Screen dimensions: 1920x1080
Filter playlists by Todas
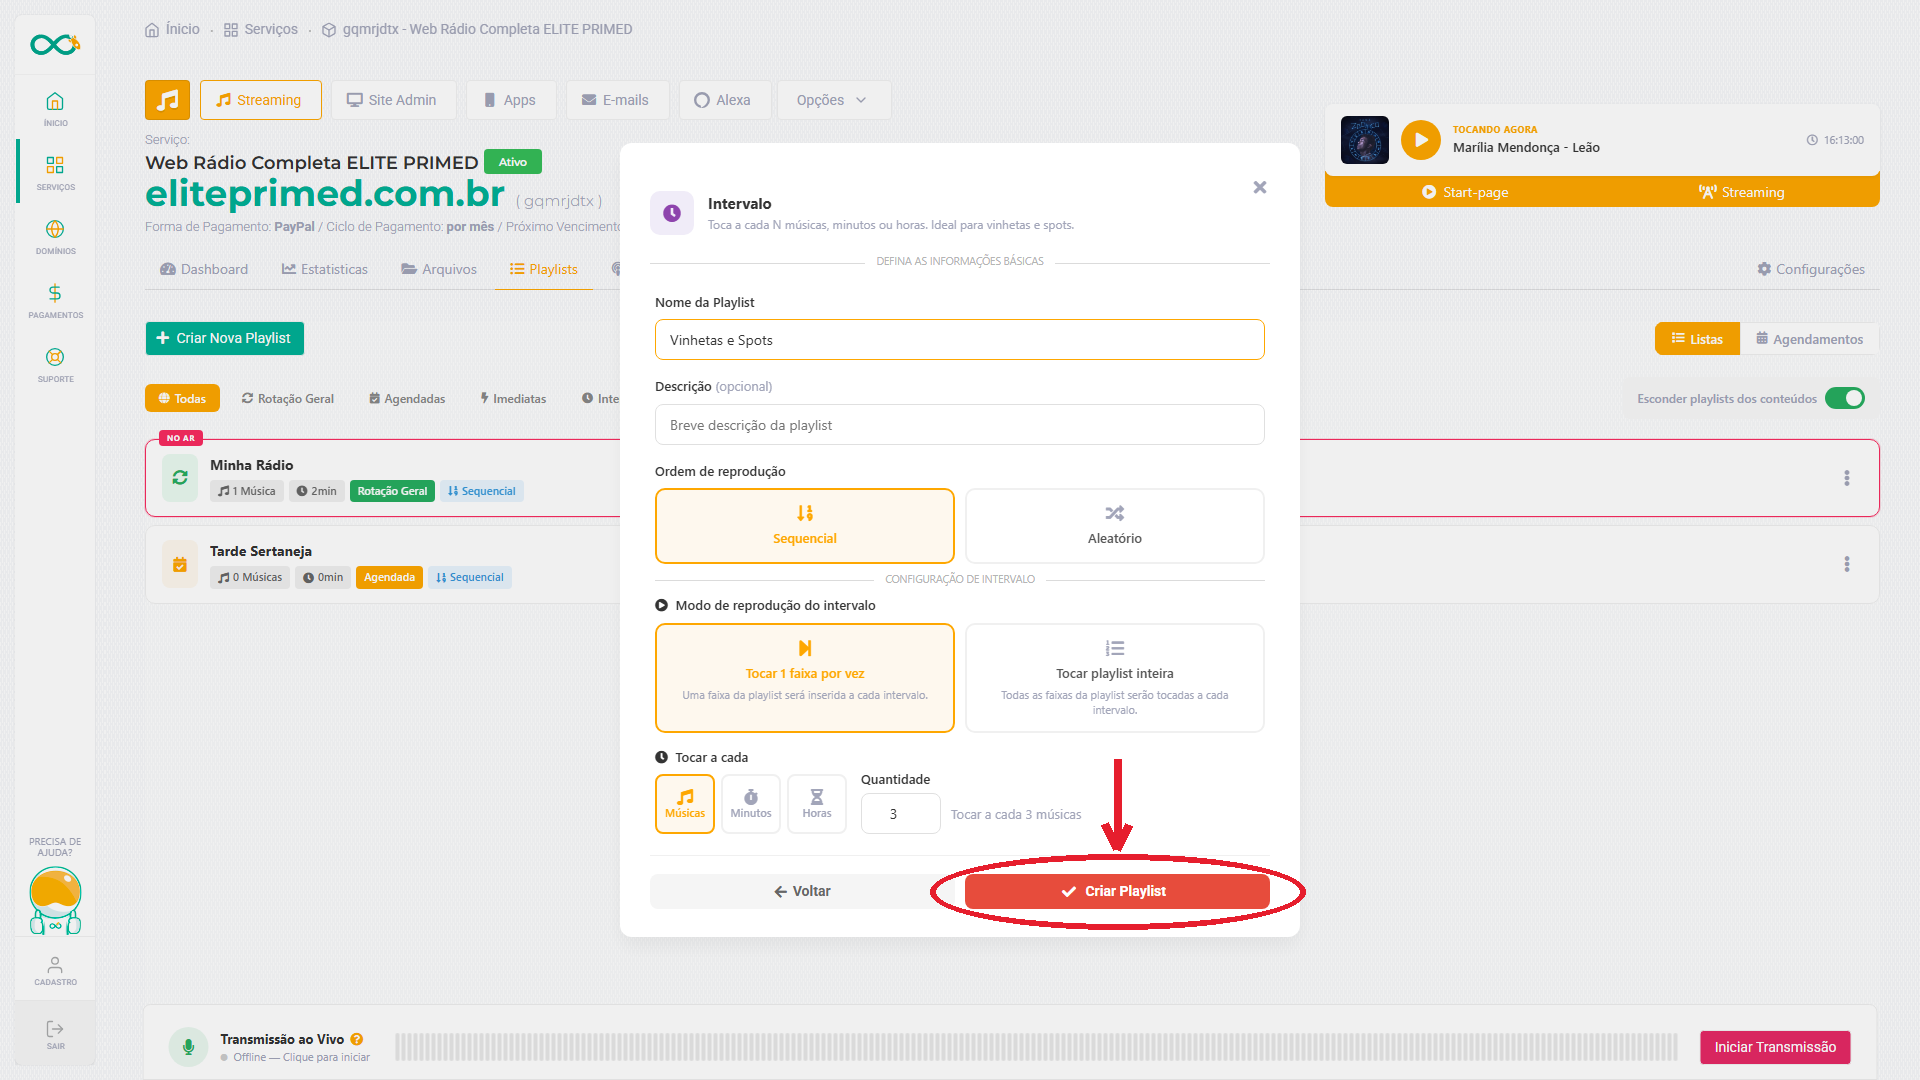coord(182,398)
